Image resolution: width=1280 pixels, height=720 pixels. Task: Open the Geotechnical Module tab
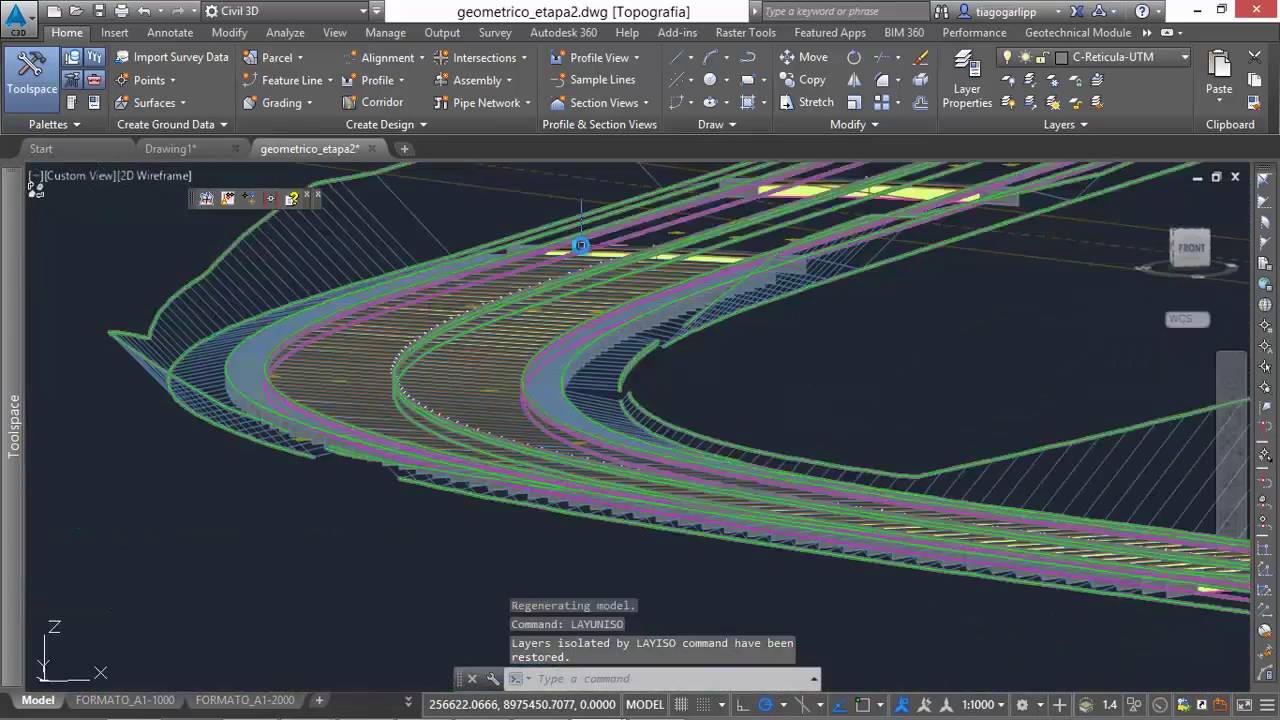pyautogui.click(x=1077, y=32)
